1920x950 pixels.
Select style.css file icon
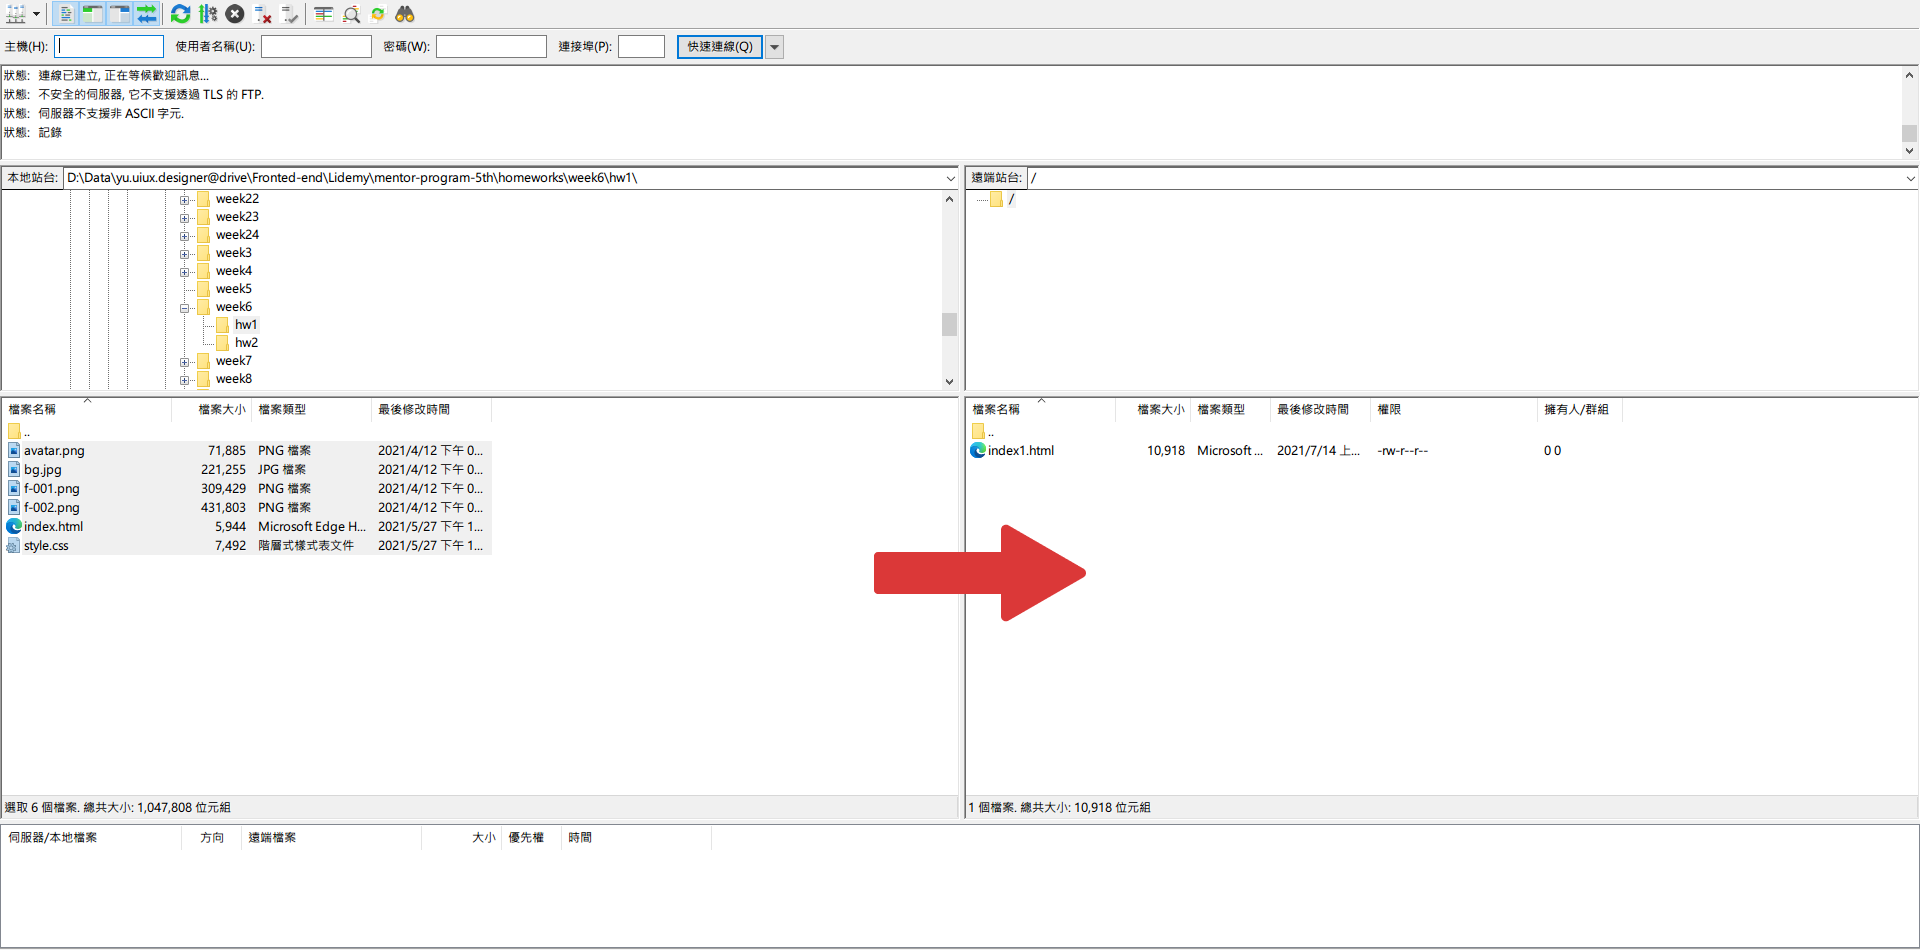pos(14,546)
